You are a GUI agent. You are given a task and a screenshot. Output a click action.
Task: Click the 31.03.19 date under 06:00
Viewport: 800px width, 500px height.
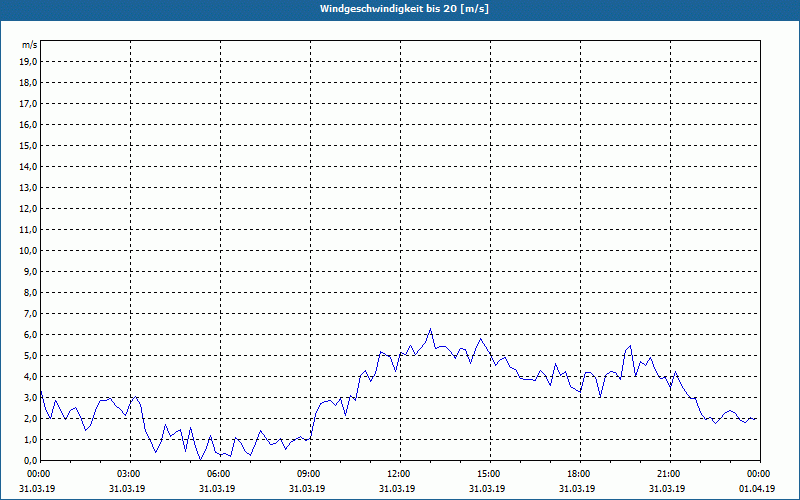[217, 488]
